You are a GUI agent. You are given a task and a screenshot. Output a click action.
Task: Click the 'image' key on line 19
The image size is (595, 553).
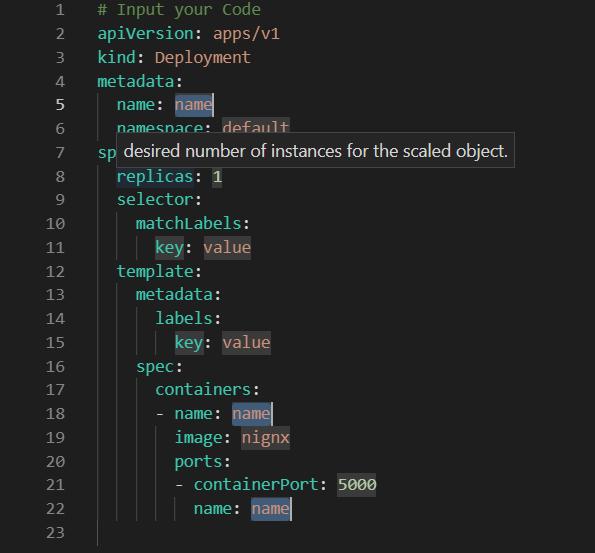coord(198,438)
